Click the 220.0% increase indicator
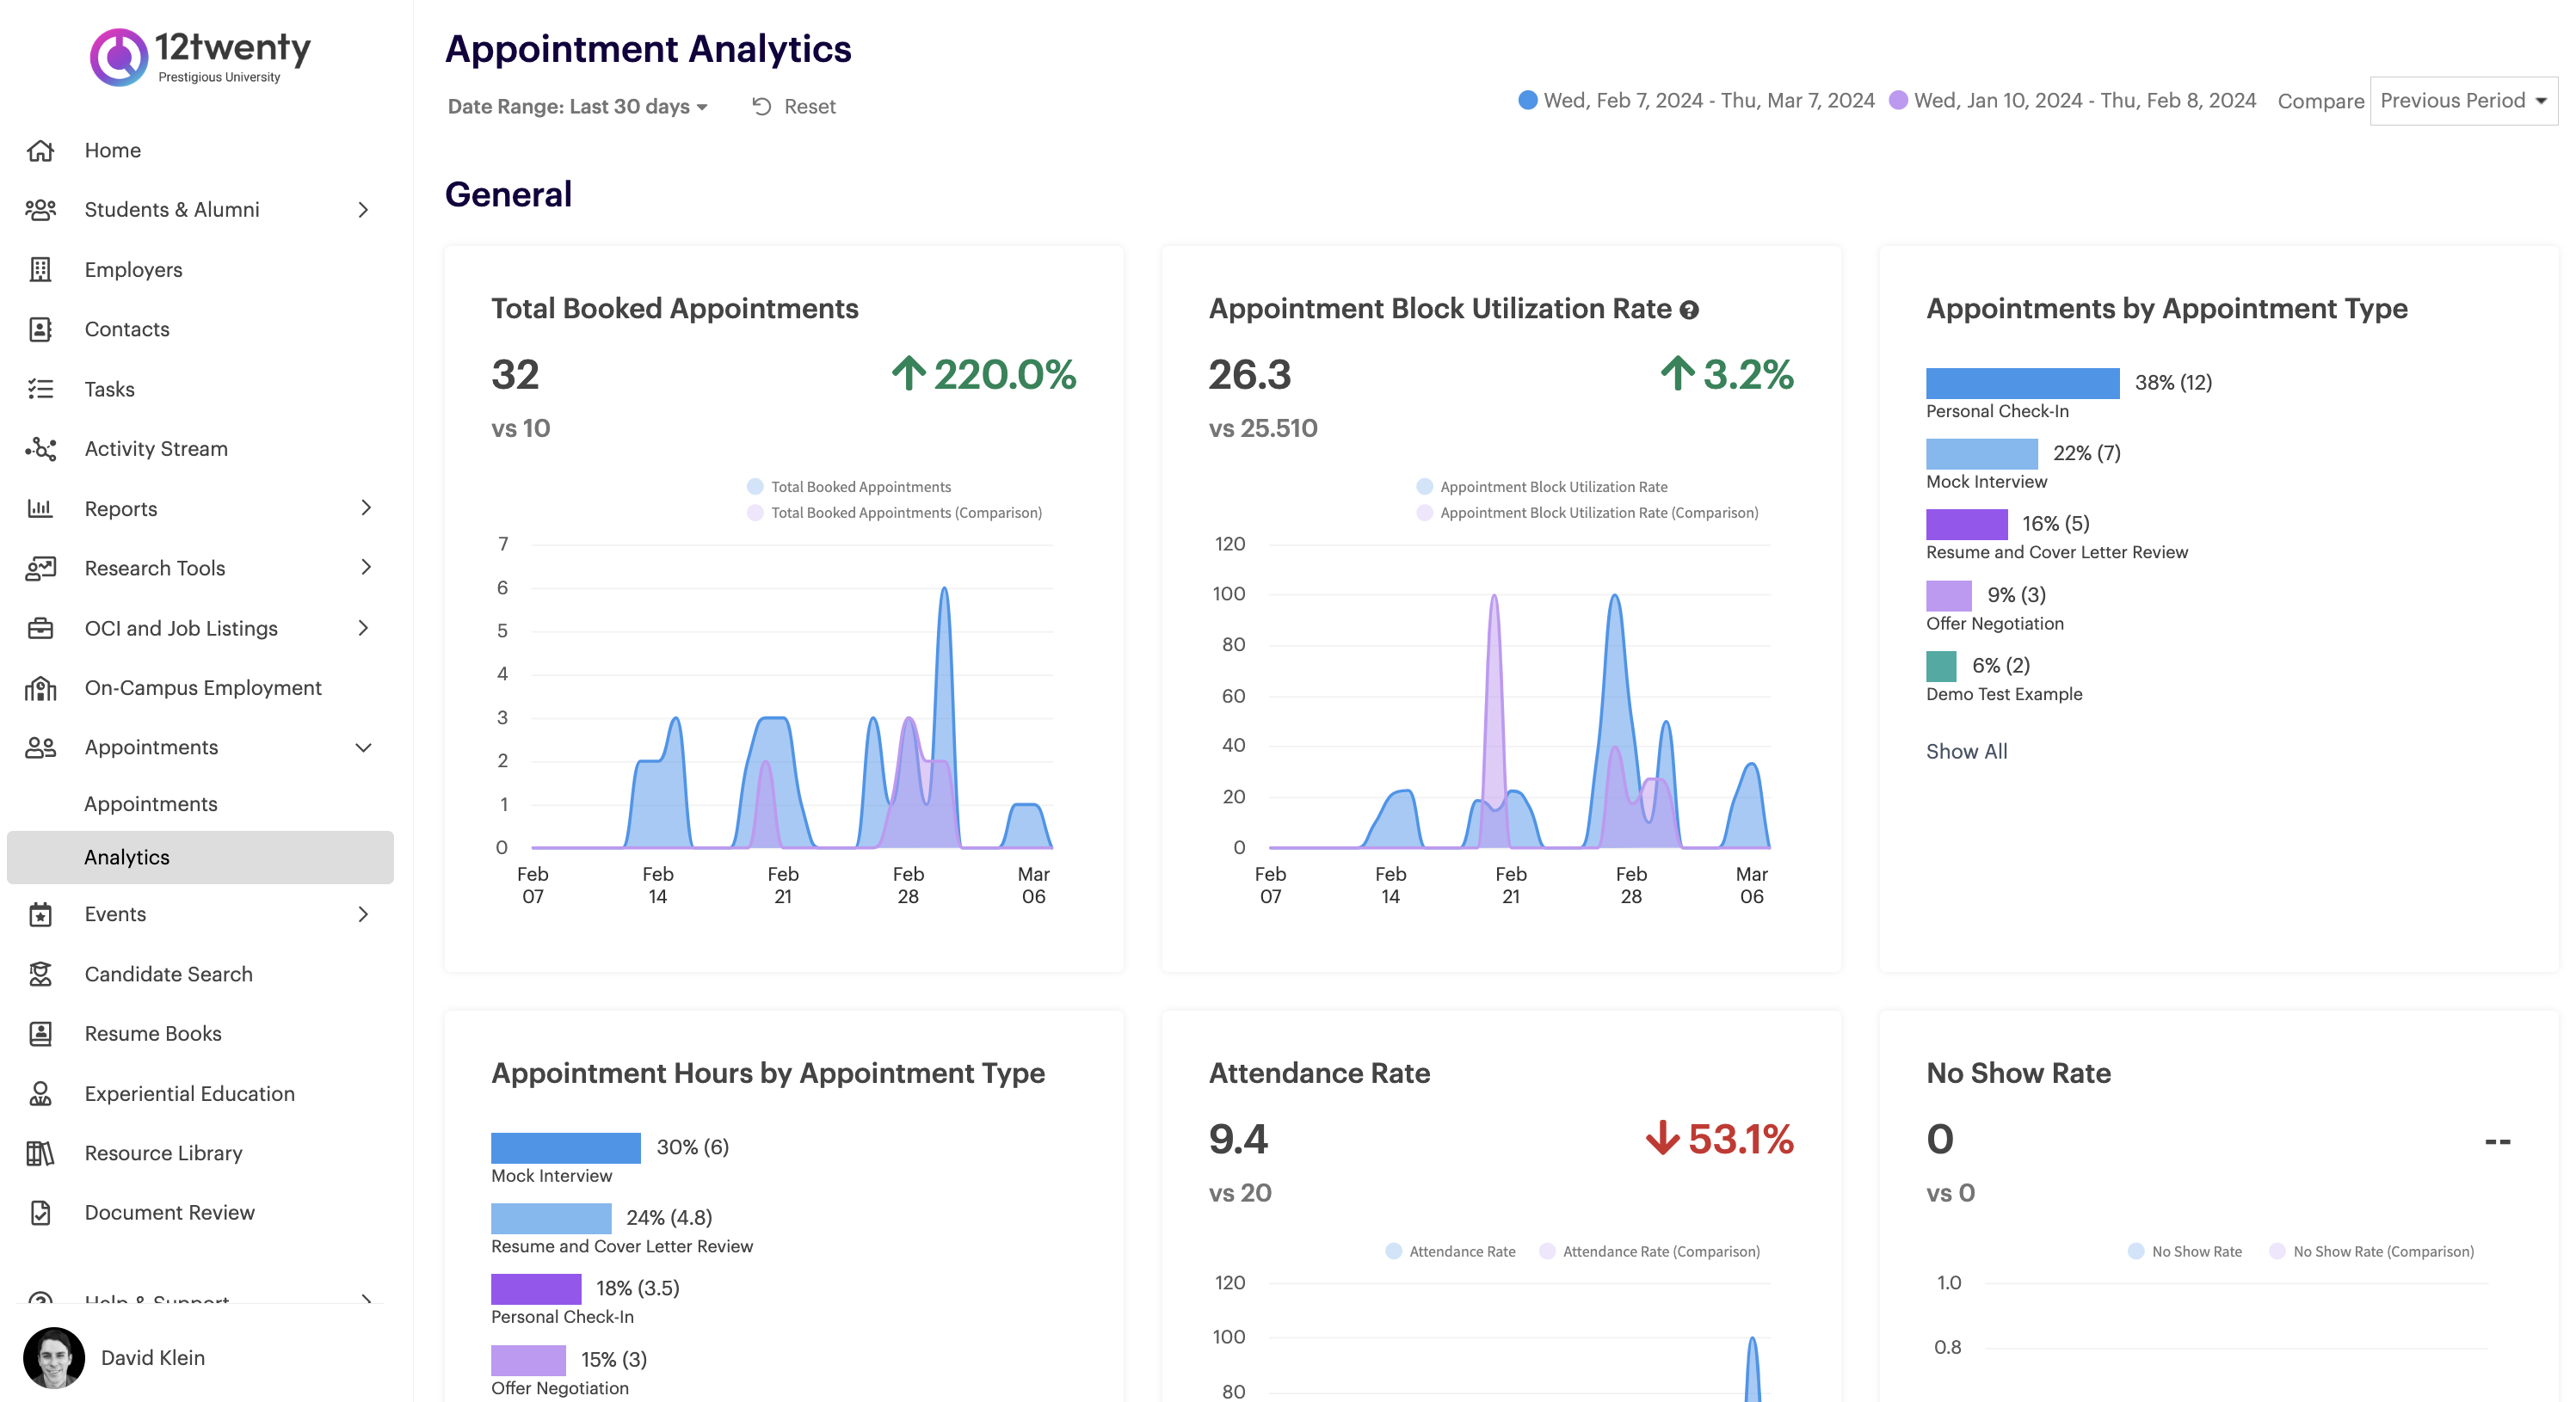Viewport: 2576px width, 1402px height. pos(984,374)
